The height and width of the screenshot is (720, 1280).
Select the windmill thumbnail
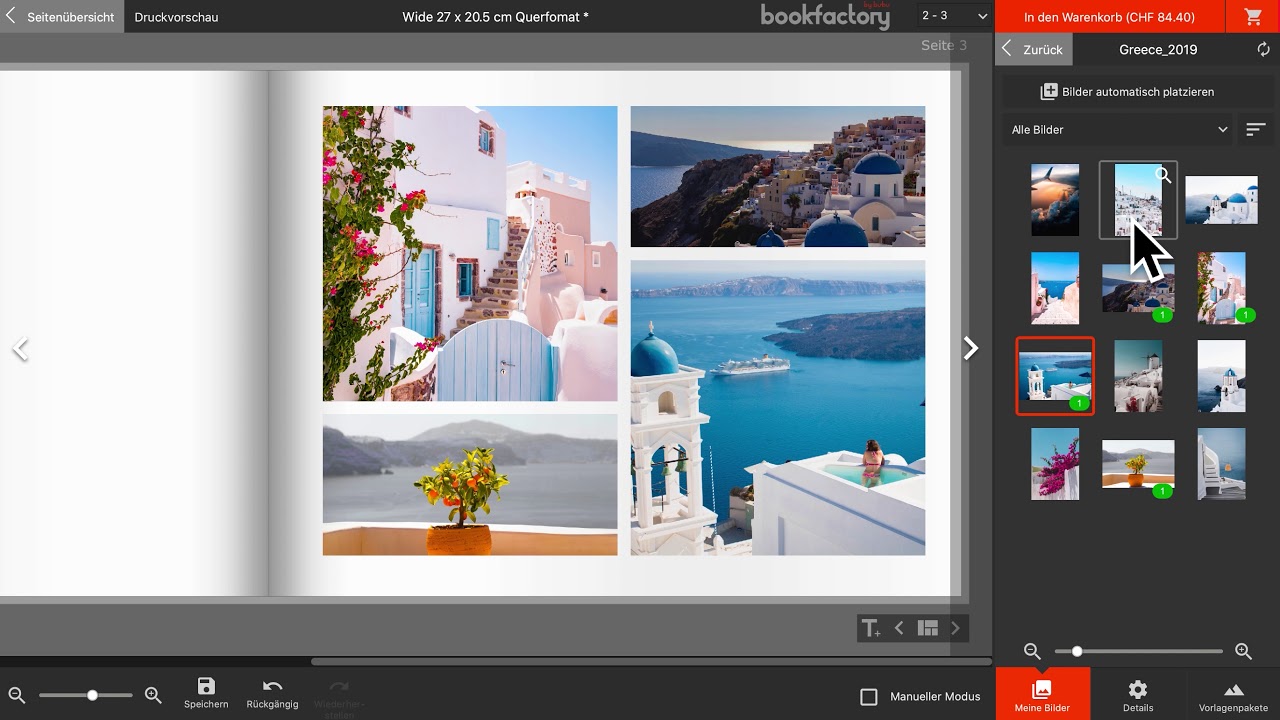click(1138, 376)
